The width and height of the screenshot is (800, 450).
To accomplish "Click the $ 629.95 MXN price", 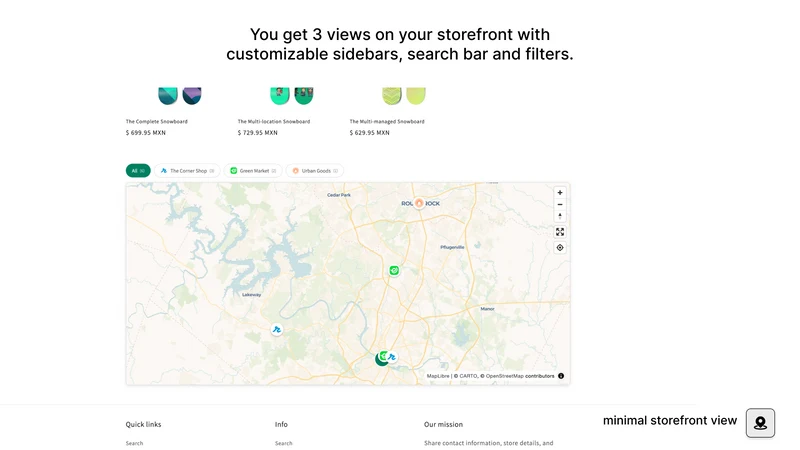I will click(x=369, y=133).
